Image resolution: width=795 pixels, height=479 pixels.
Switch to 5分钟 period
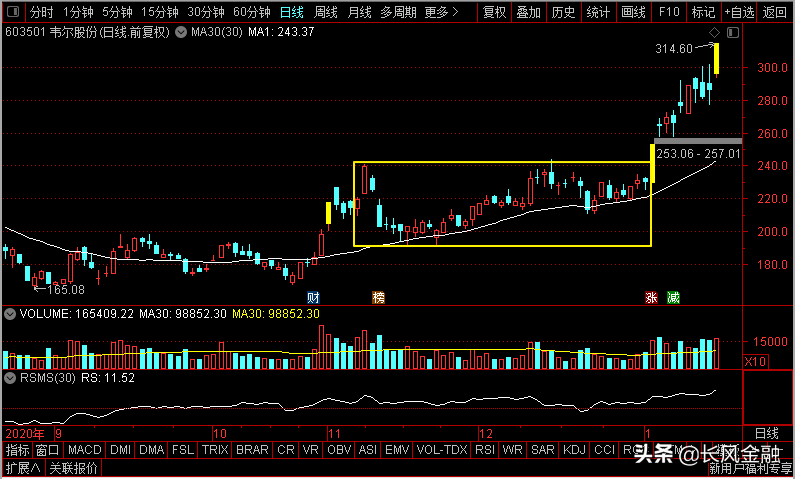coord(117,12)
